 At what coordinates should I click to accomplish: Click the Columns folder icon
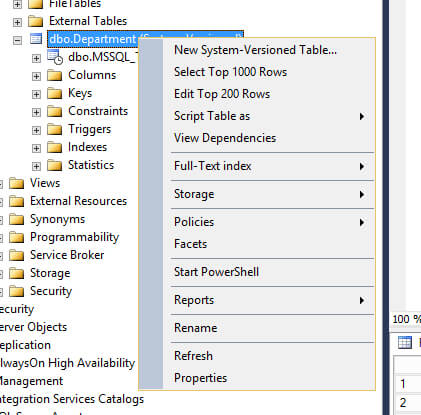click(55, 75)
